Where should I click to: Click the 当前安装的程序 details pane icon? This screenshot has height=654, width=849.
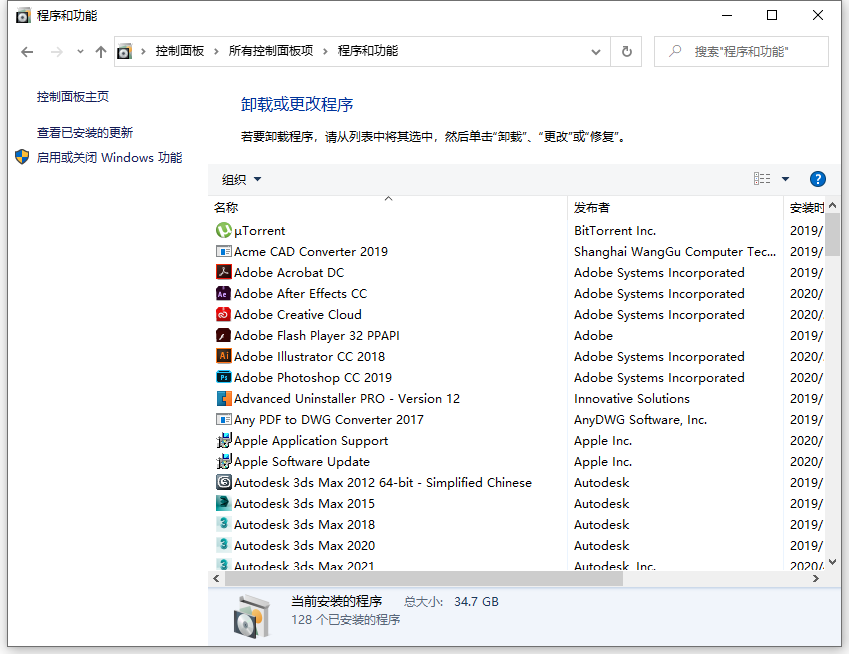click(x=251, y=616)
